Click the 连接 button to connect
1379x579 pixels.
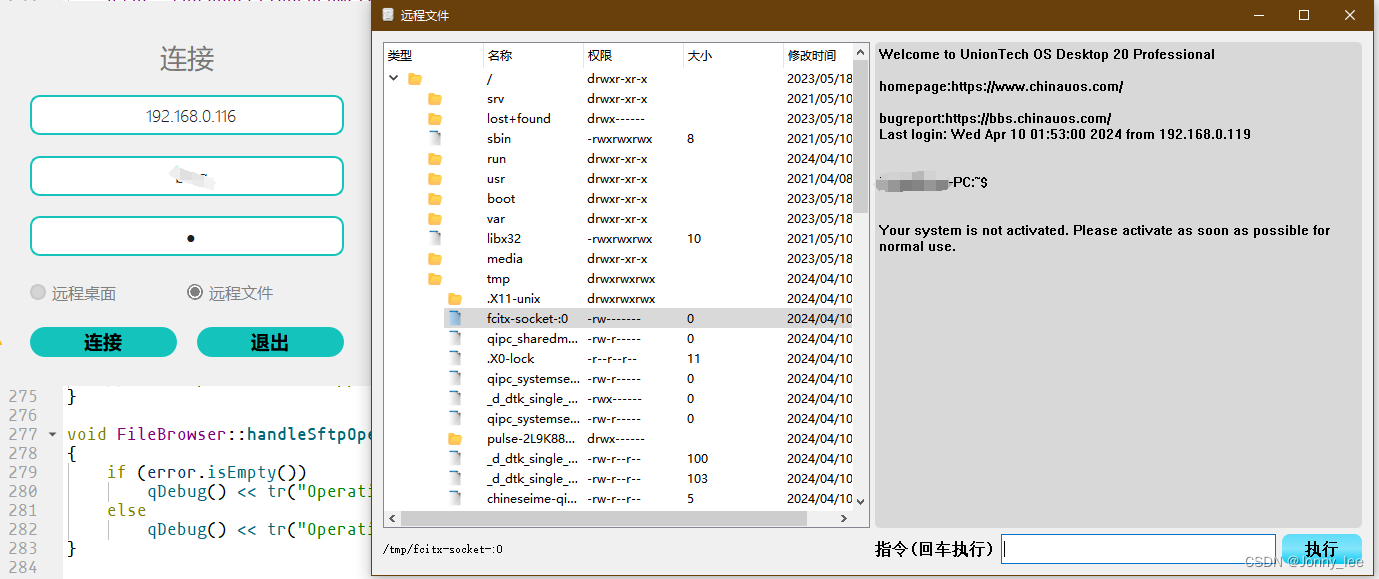[103, 341]
